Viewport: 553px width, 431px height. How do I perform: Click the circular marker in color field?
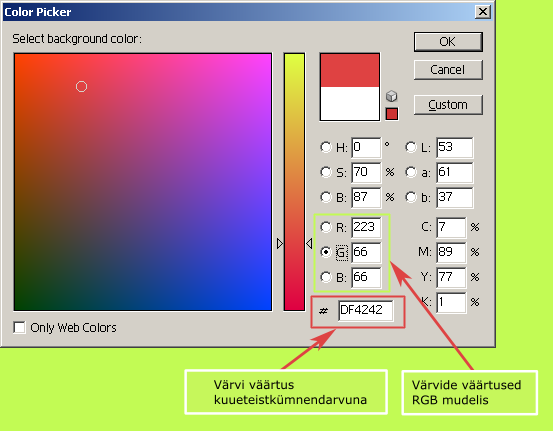point(81,86)
